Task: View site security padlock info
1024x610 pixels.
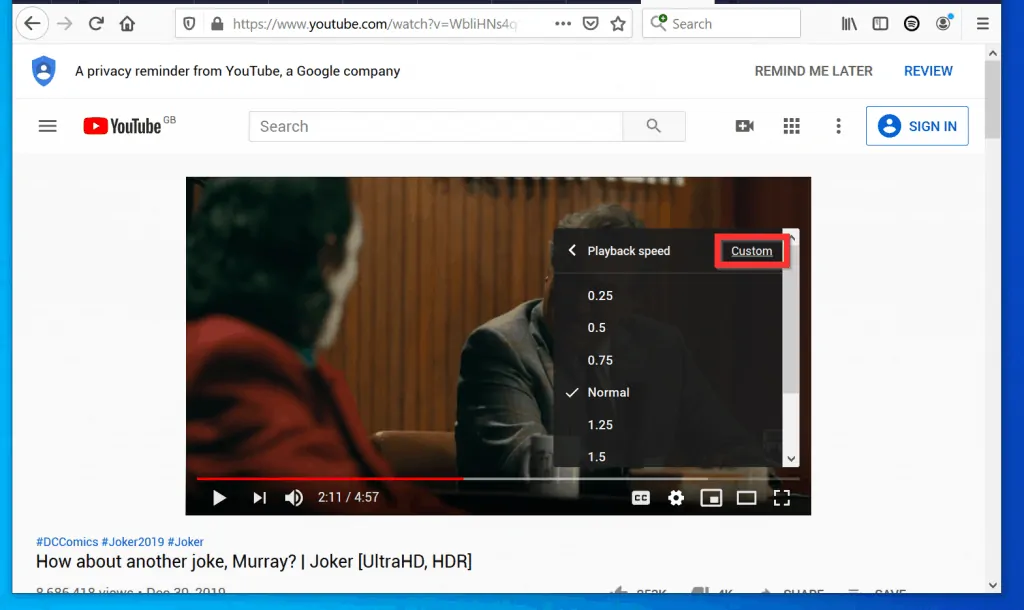Action: pos(217,24)
